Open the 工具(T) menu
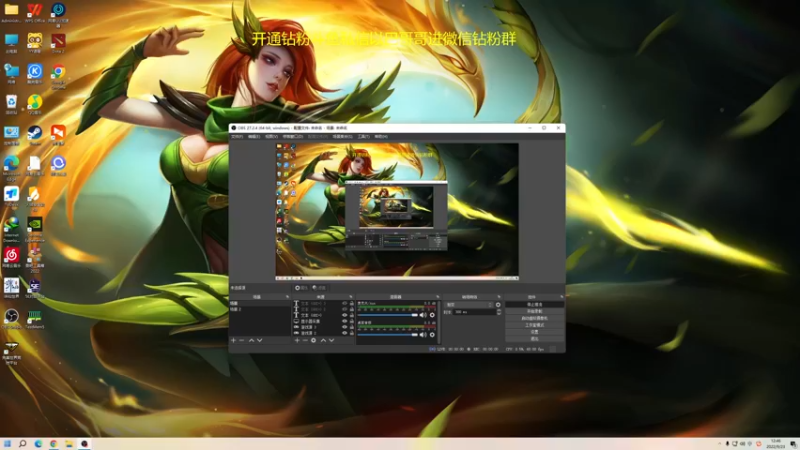800x450 pixels. pos(363,137)
